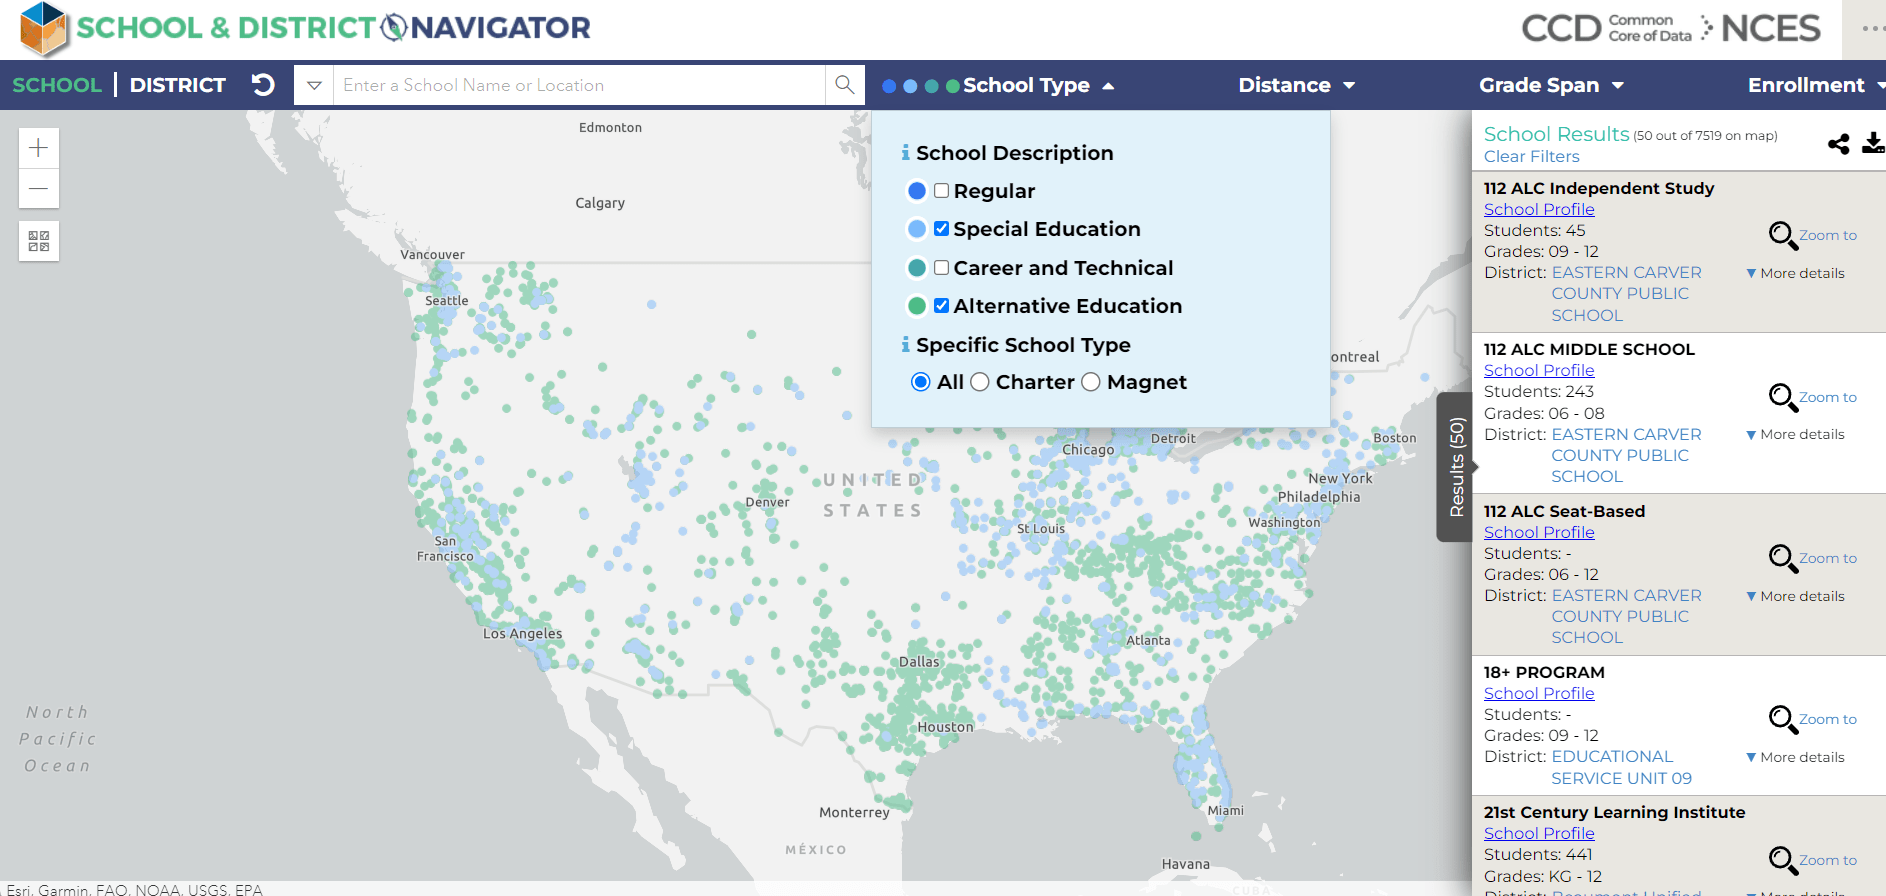Viewport: 1886px width, 896px height.
Task: Click the CCD Common Core of Data logo
Action: (1606, 28)
